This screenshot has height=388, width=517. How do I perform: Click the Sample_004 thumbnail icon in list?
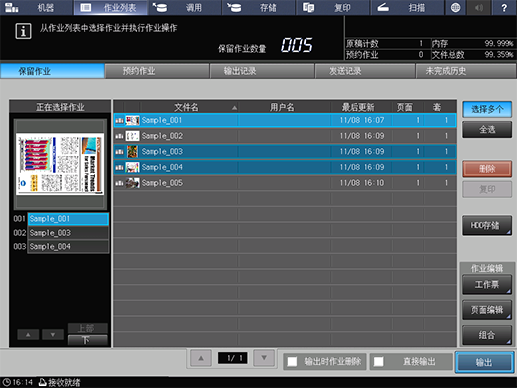132,167
